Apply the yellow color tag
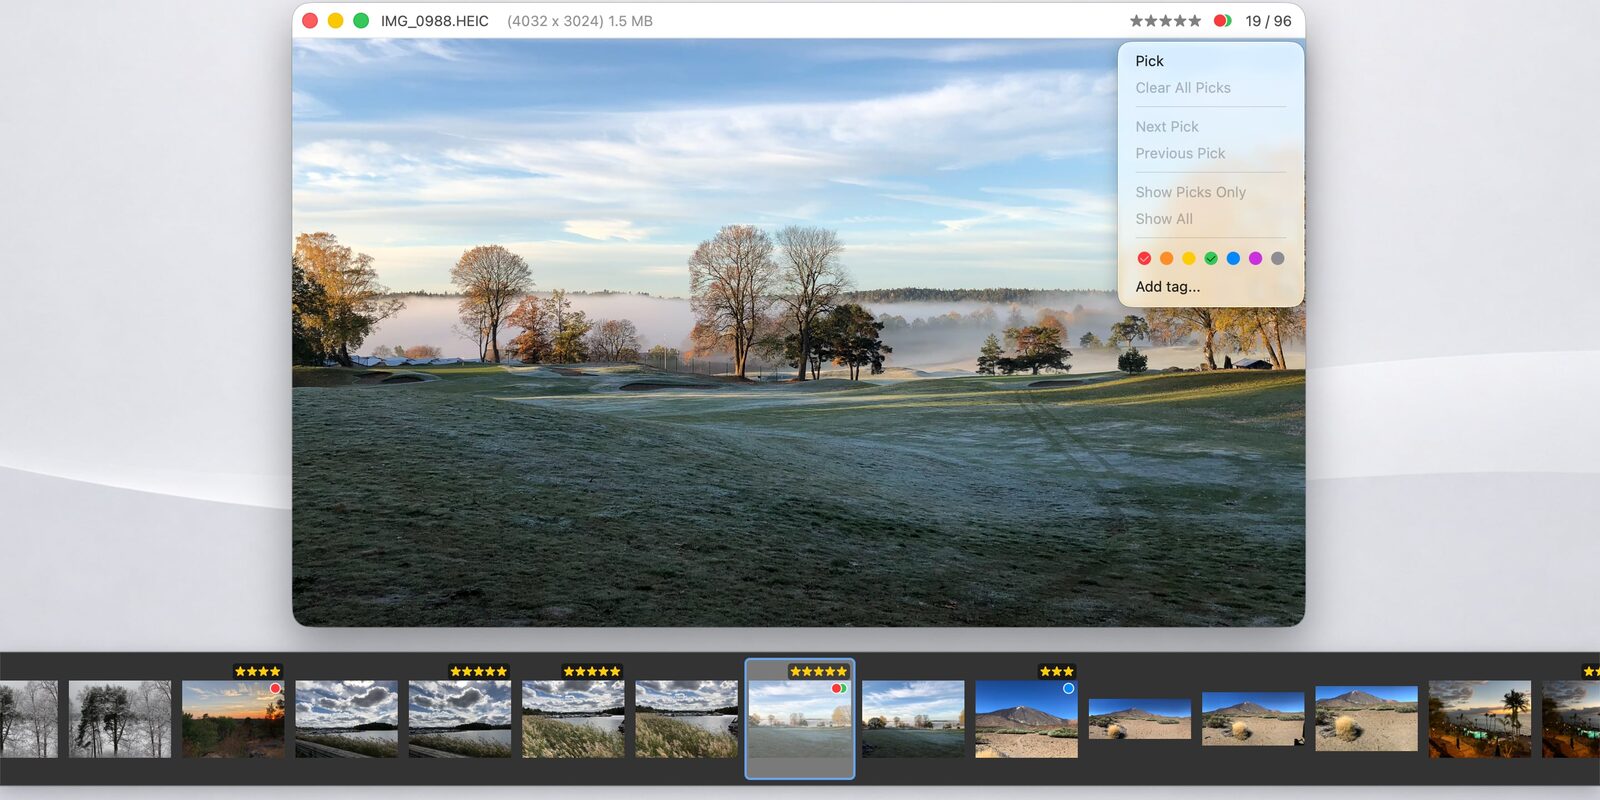1600x800 pixels. point(1189,258)
